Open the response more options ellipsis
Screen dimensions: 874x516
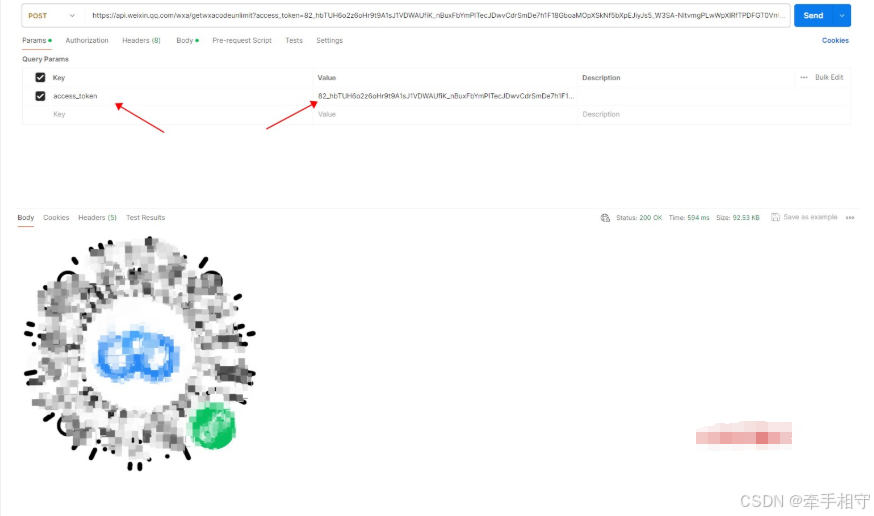850,218
